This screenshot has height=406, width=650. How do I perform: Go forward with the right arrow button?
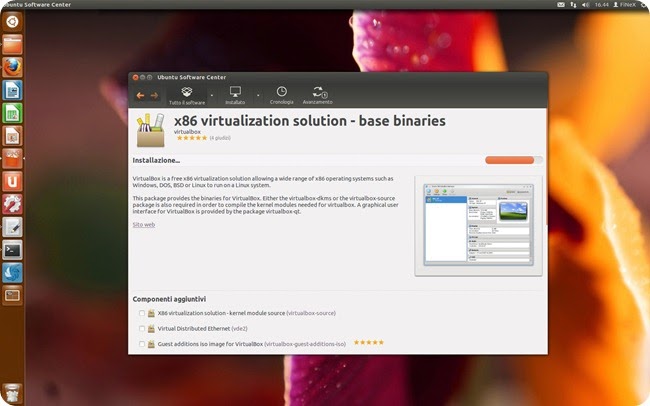(154, 95)
